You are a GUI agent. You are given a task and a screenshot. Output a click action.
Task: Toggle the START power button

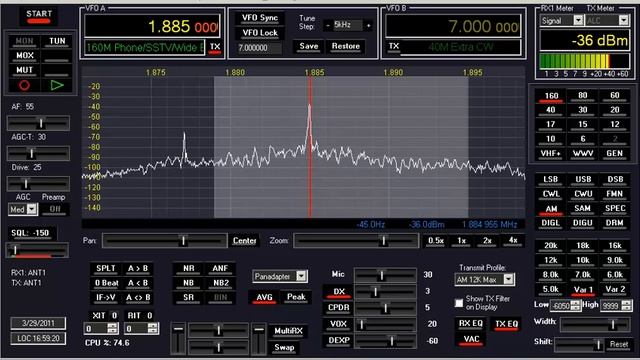coord(39,16)
